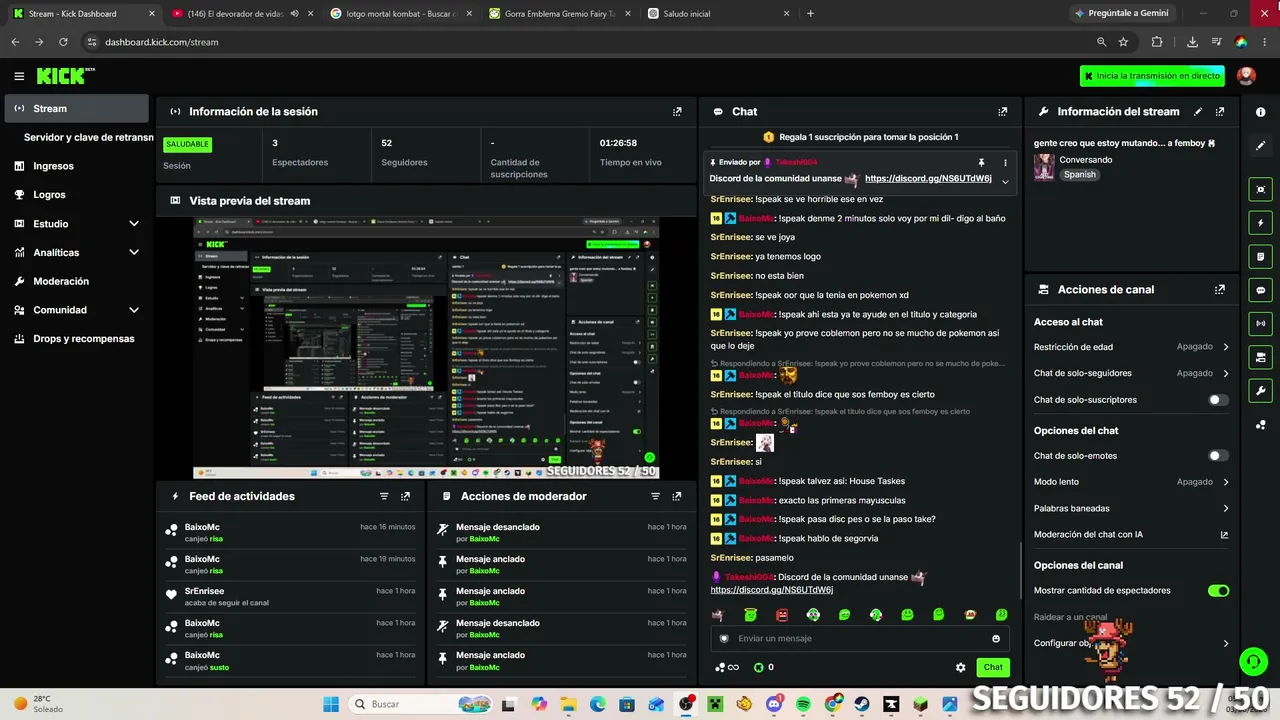The image size is (1280, 720).
Task: Toggle Chat de solo-suscriptores switch
Action: (x=1218, y=400)
